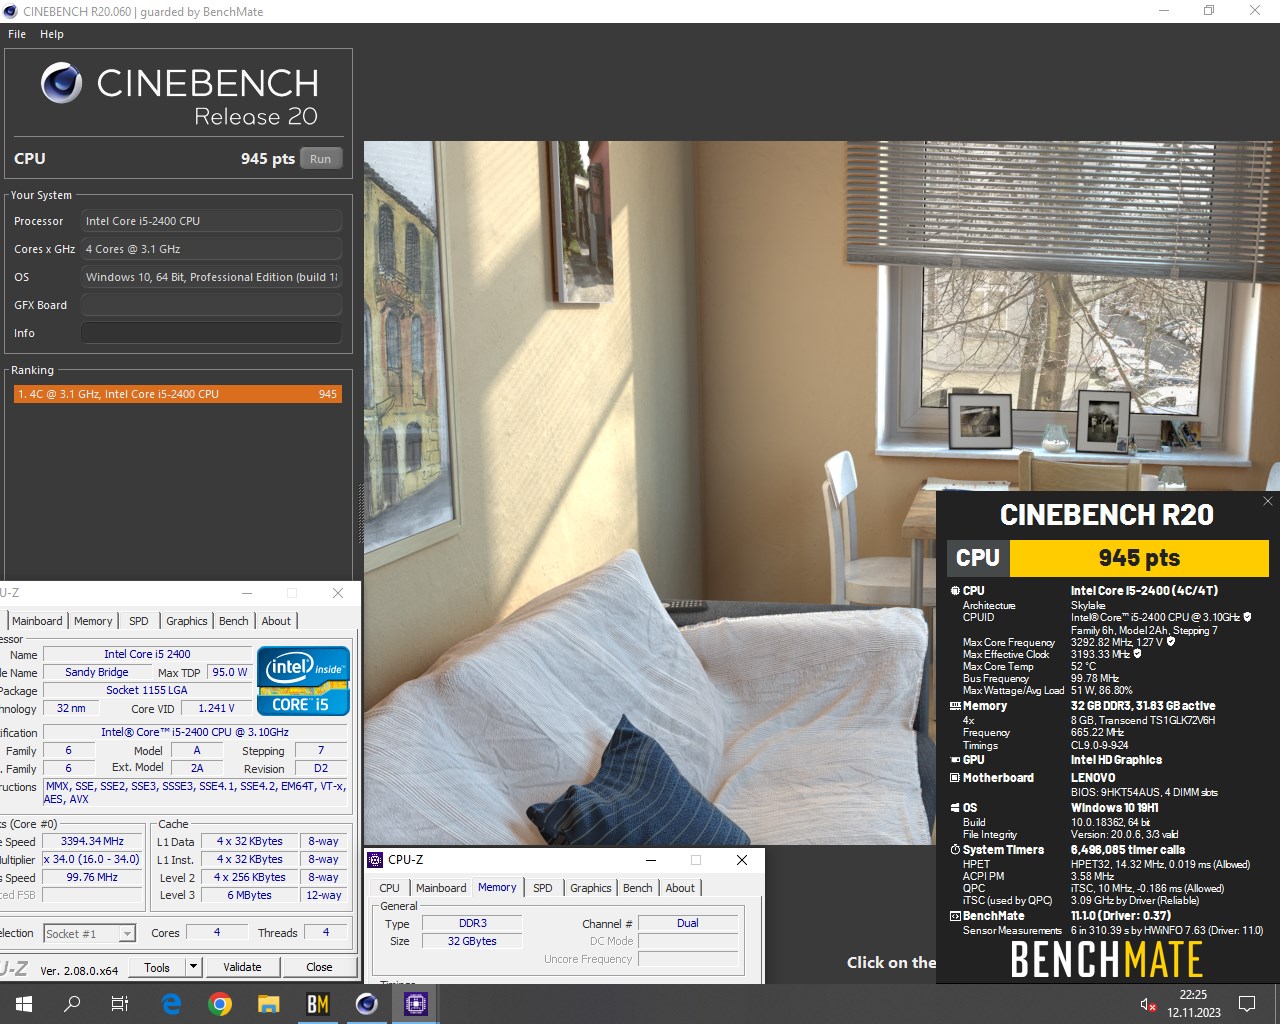Open notification center icon
Screen dimensions: 1280x1024
click(1247, 1004)
